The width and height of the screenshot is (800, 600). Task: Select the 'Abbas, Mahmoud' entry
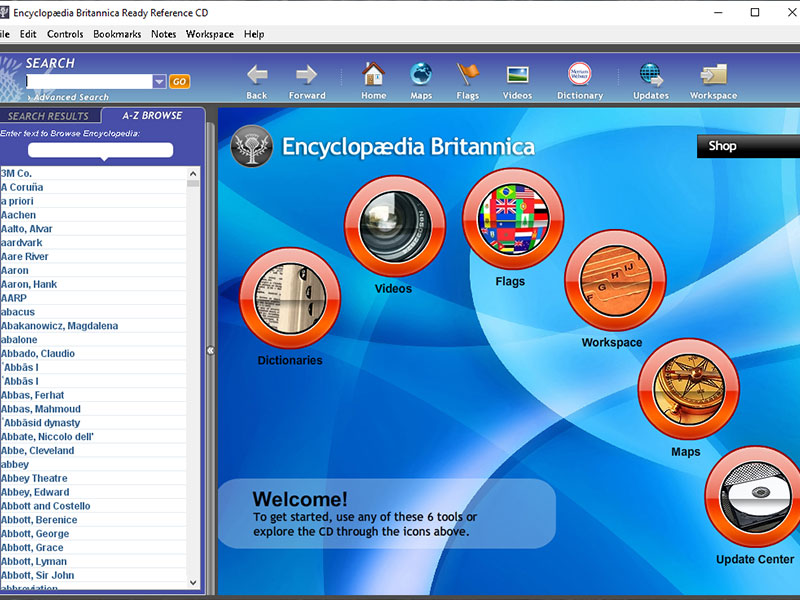[93, 409]
